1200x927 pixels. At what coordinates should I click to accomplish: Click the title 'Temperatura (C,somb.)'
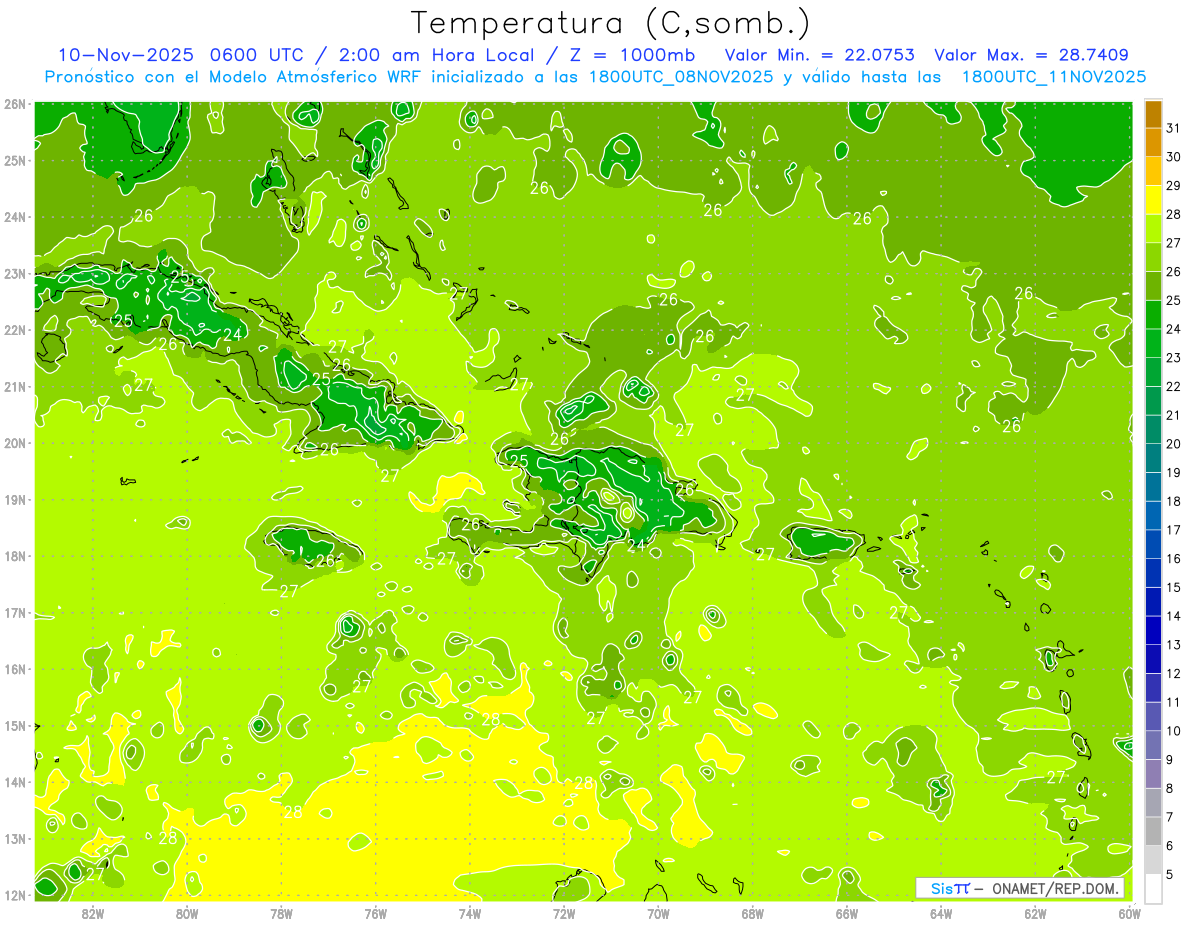(x=611, y=24)
